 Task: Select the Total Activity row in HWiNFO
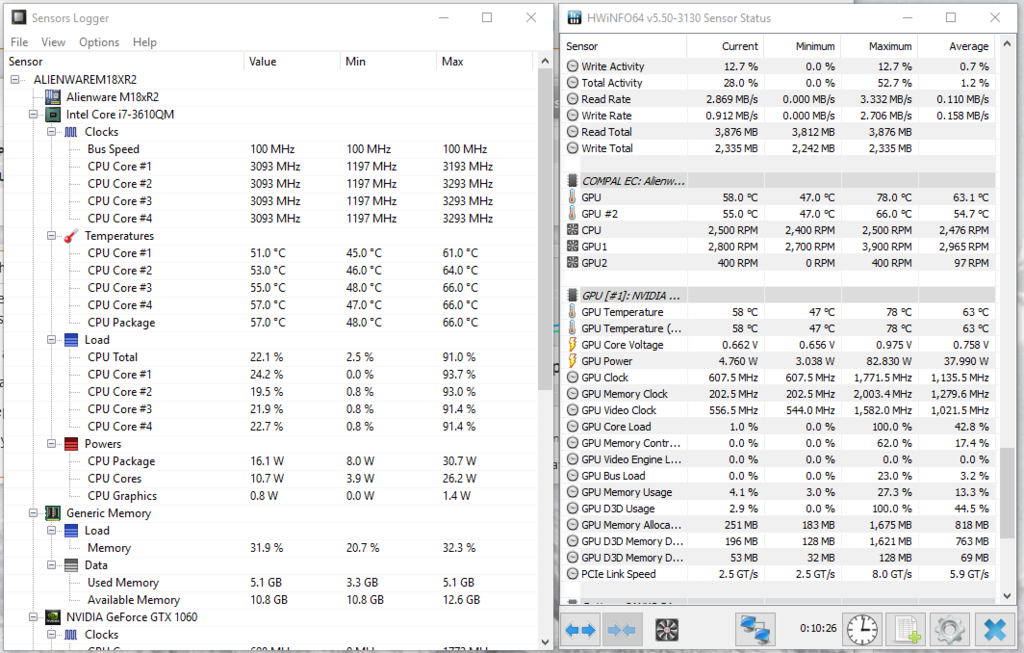click(x=779, y=83)
